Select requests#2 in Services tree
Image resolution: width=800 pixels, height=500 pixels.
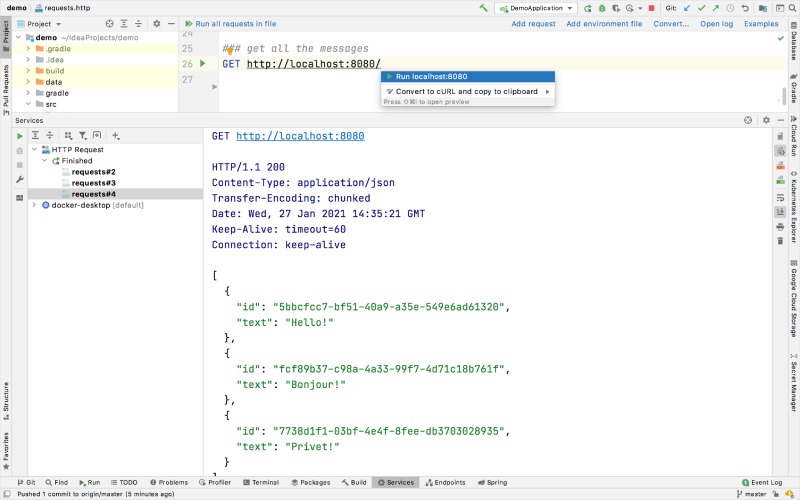[93, 172]
